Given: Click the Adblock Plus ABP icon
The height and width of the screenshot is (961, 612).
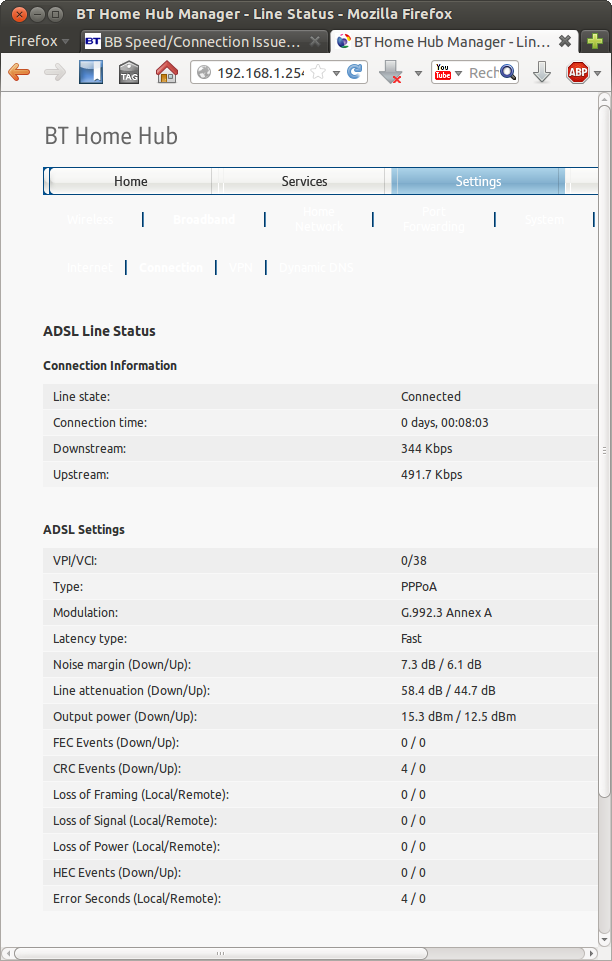Looking at the screenshot, I should [x=578, y=72].
